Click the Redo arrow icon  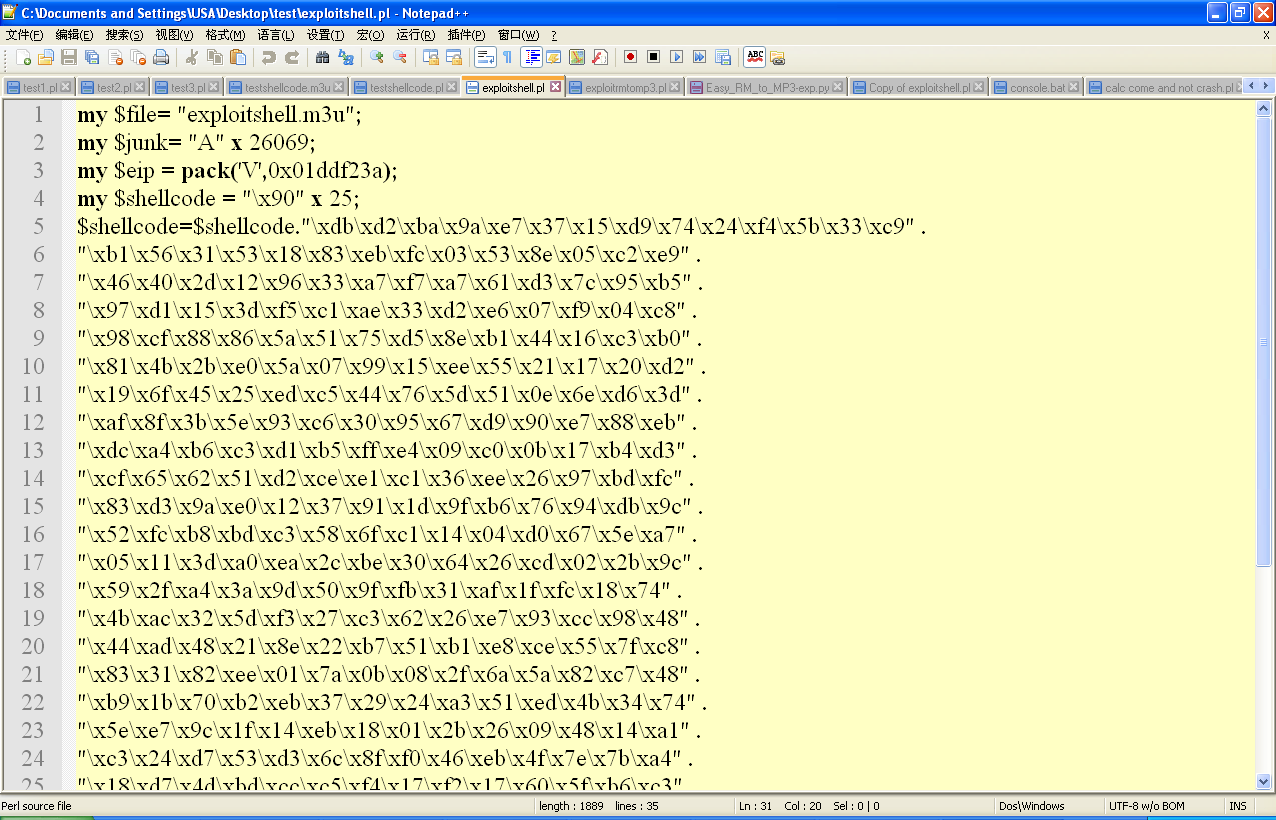291,57
